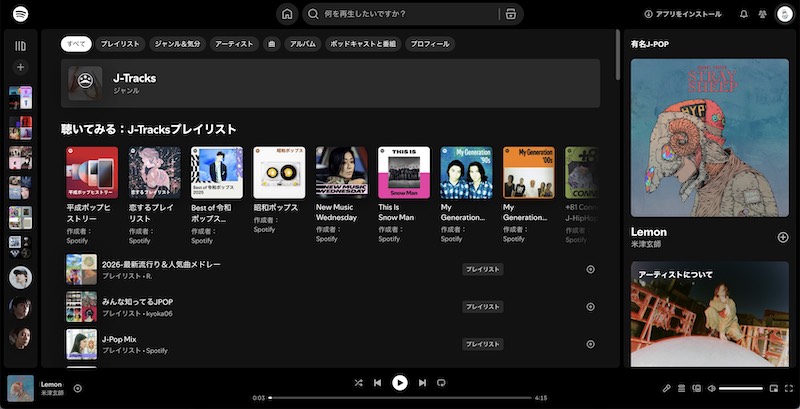The image size is (800, 409).
Task: Open 昭和ポップス playlist card
Action: point(279,191)
